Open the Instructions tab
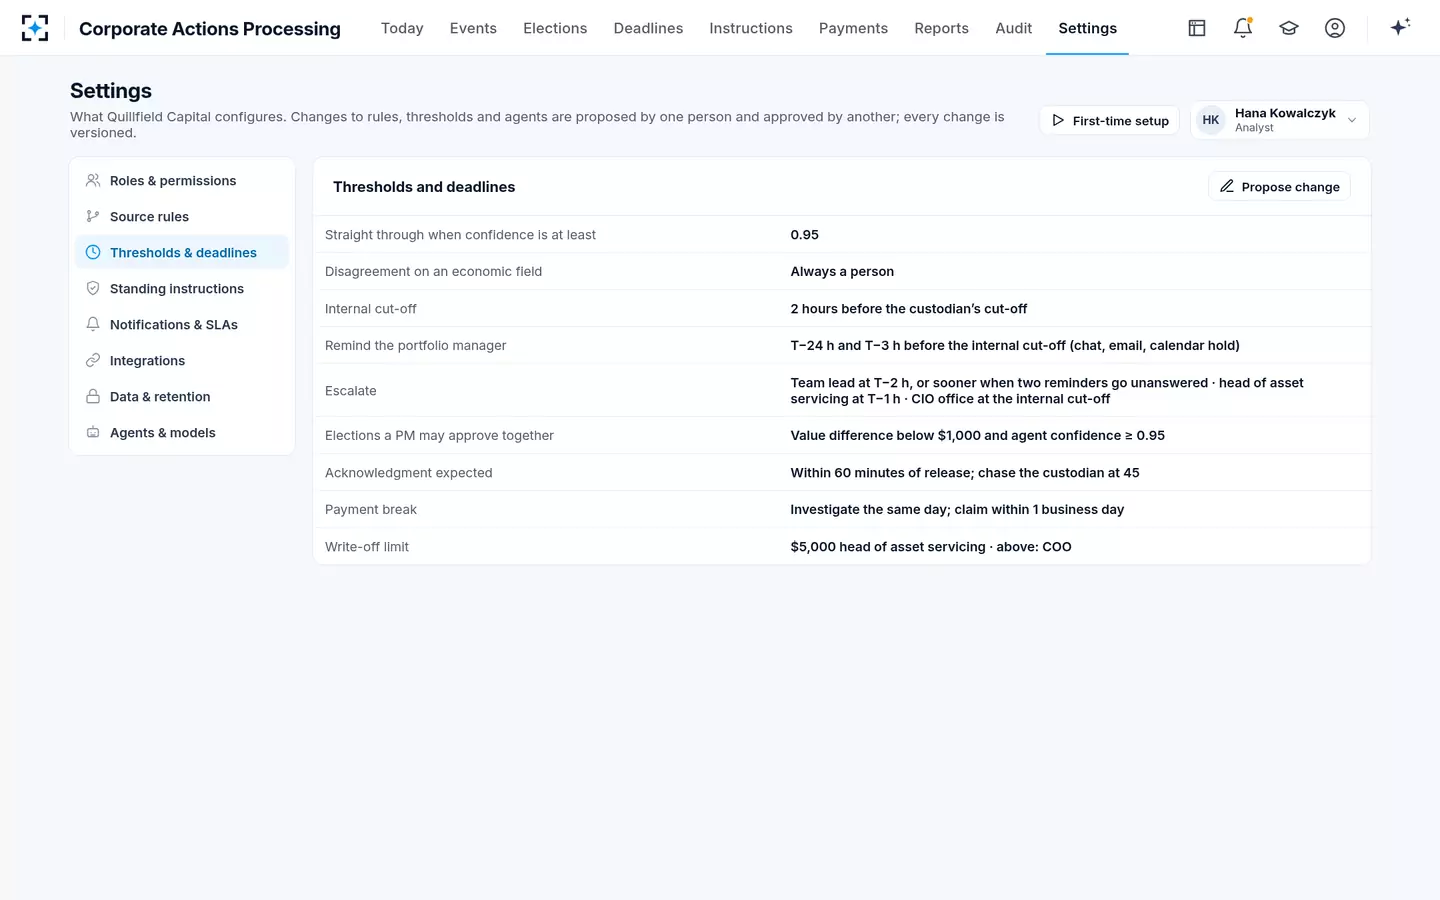 751,28
